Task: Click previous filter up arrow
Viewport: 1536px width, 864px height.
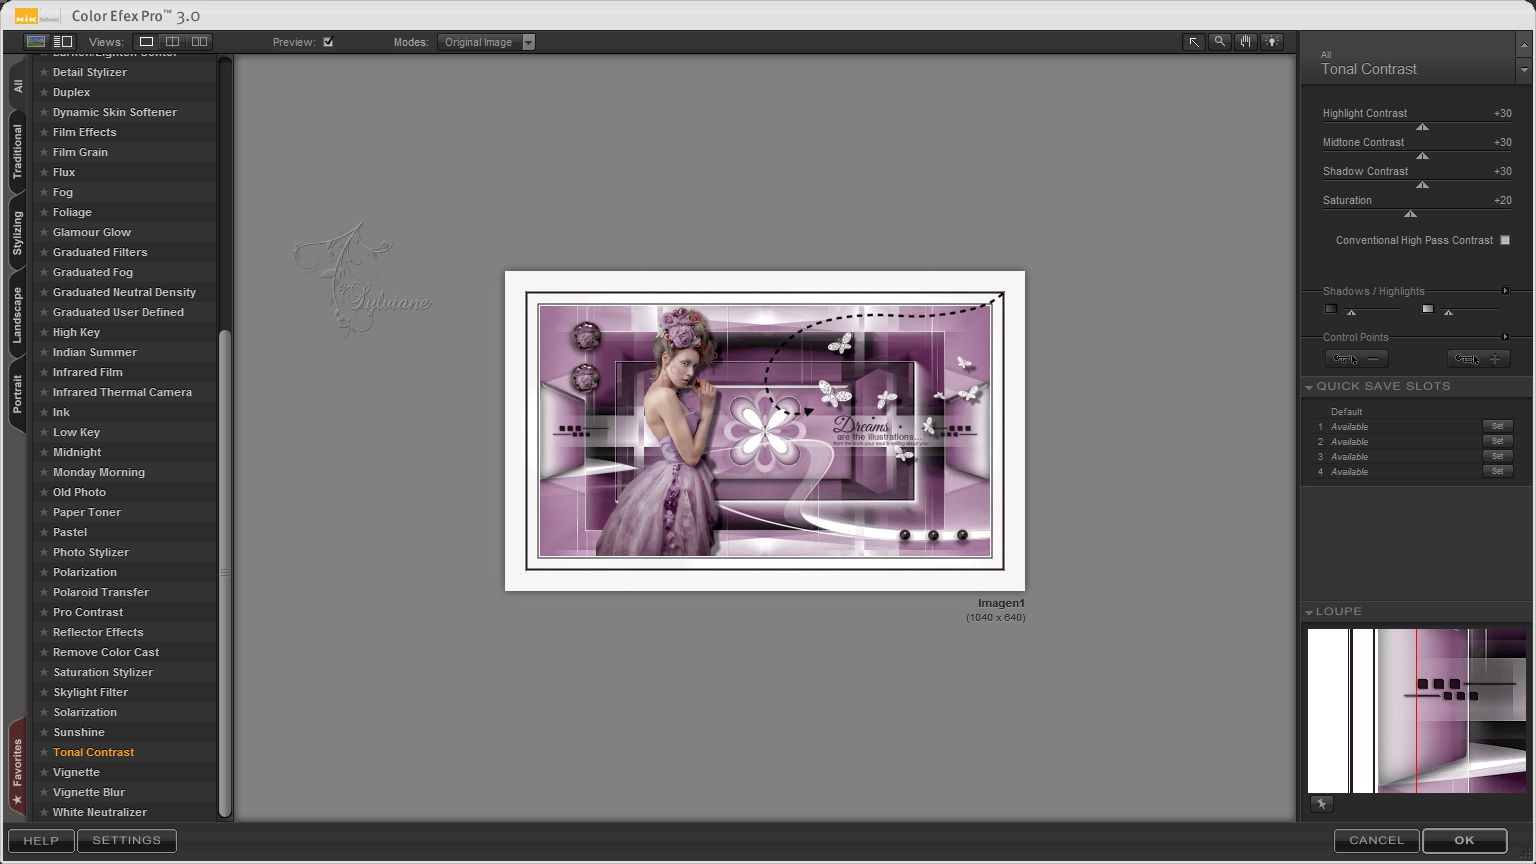Action: coord(1524,46)
